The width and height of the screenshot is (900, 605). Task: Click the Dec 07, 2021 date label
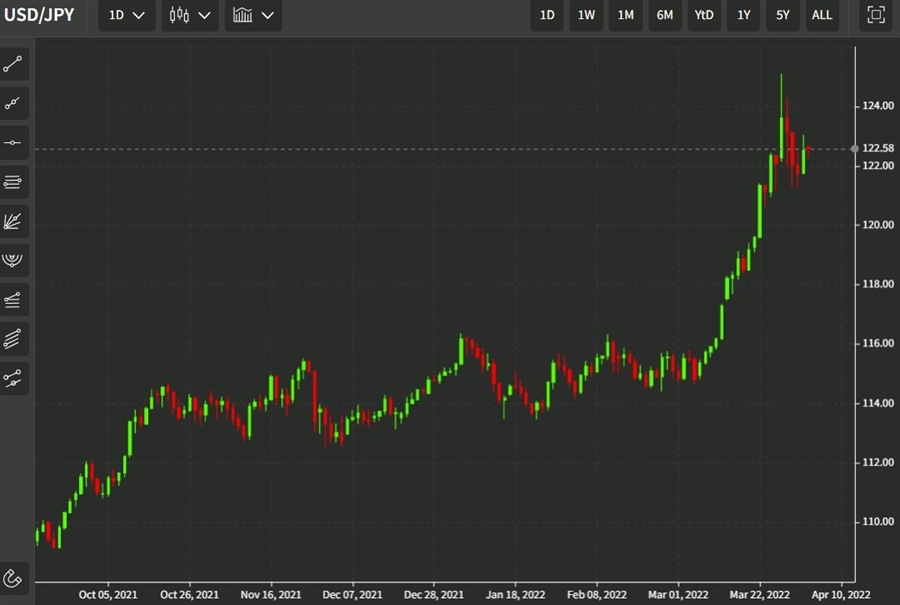[x=352, y=595]
